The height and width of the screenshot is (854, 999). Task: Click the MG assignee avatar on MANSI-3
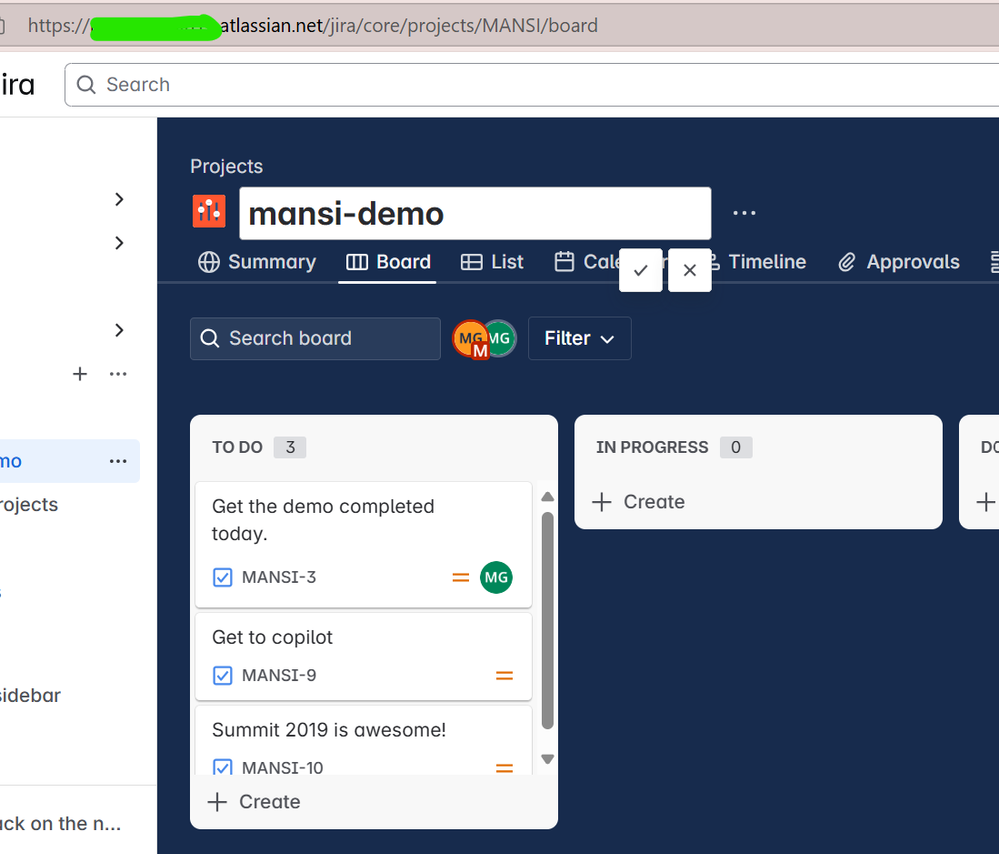pyautogui.click(x=496, y=577)
